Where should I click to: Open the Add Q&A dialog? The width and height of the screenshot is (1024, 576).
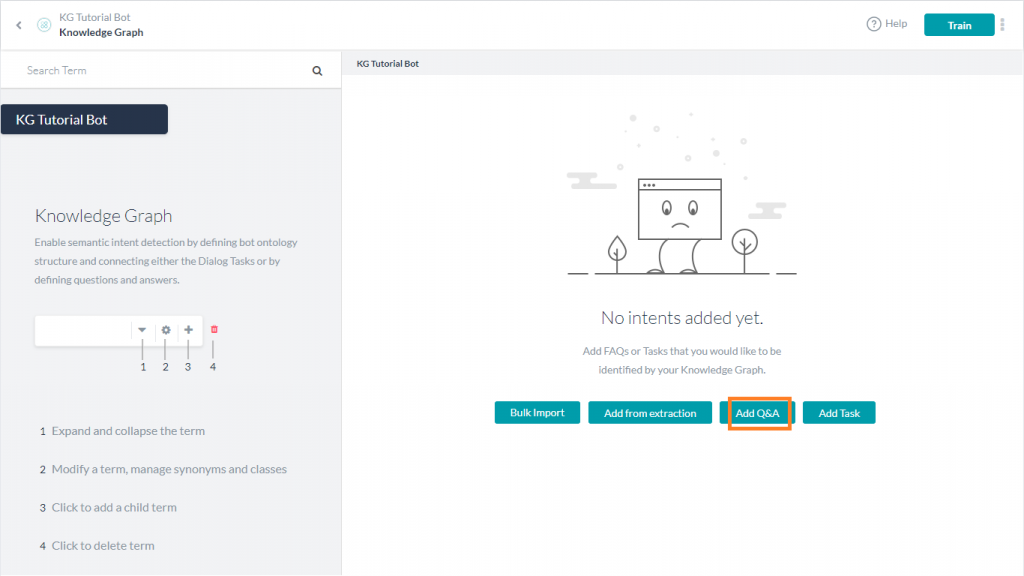(757, 412)
